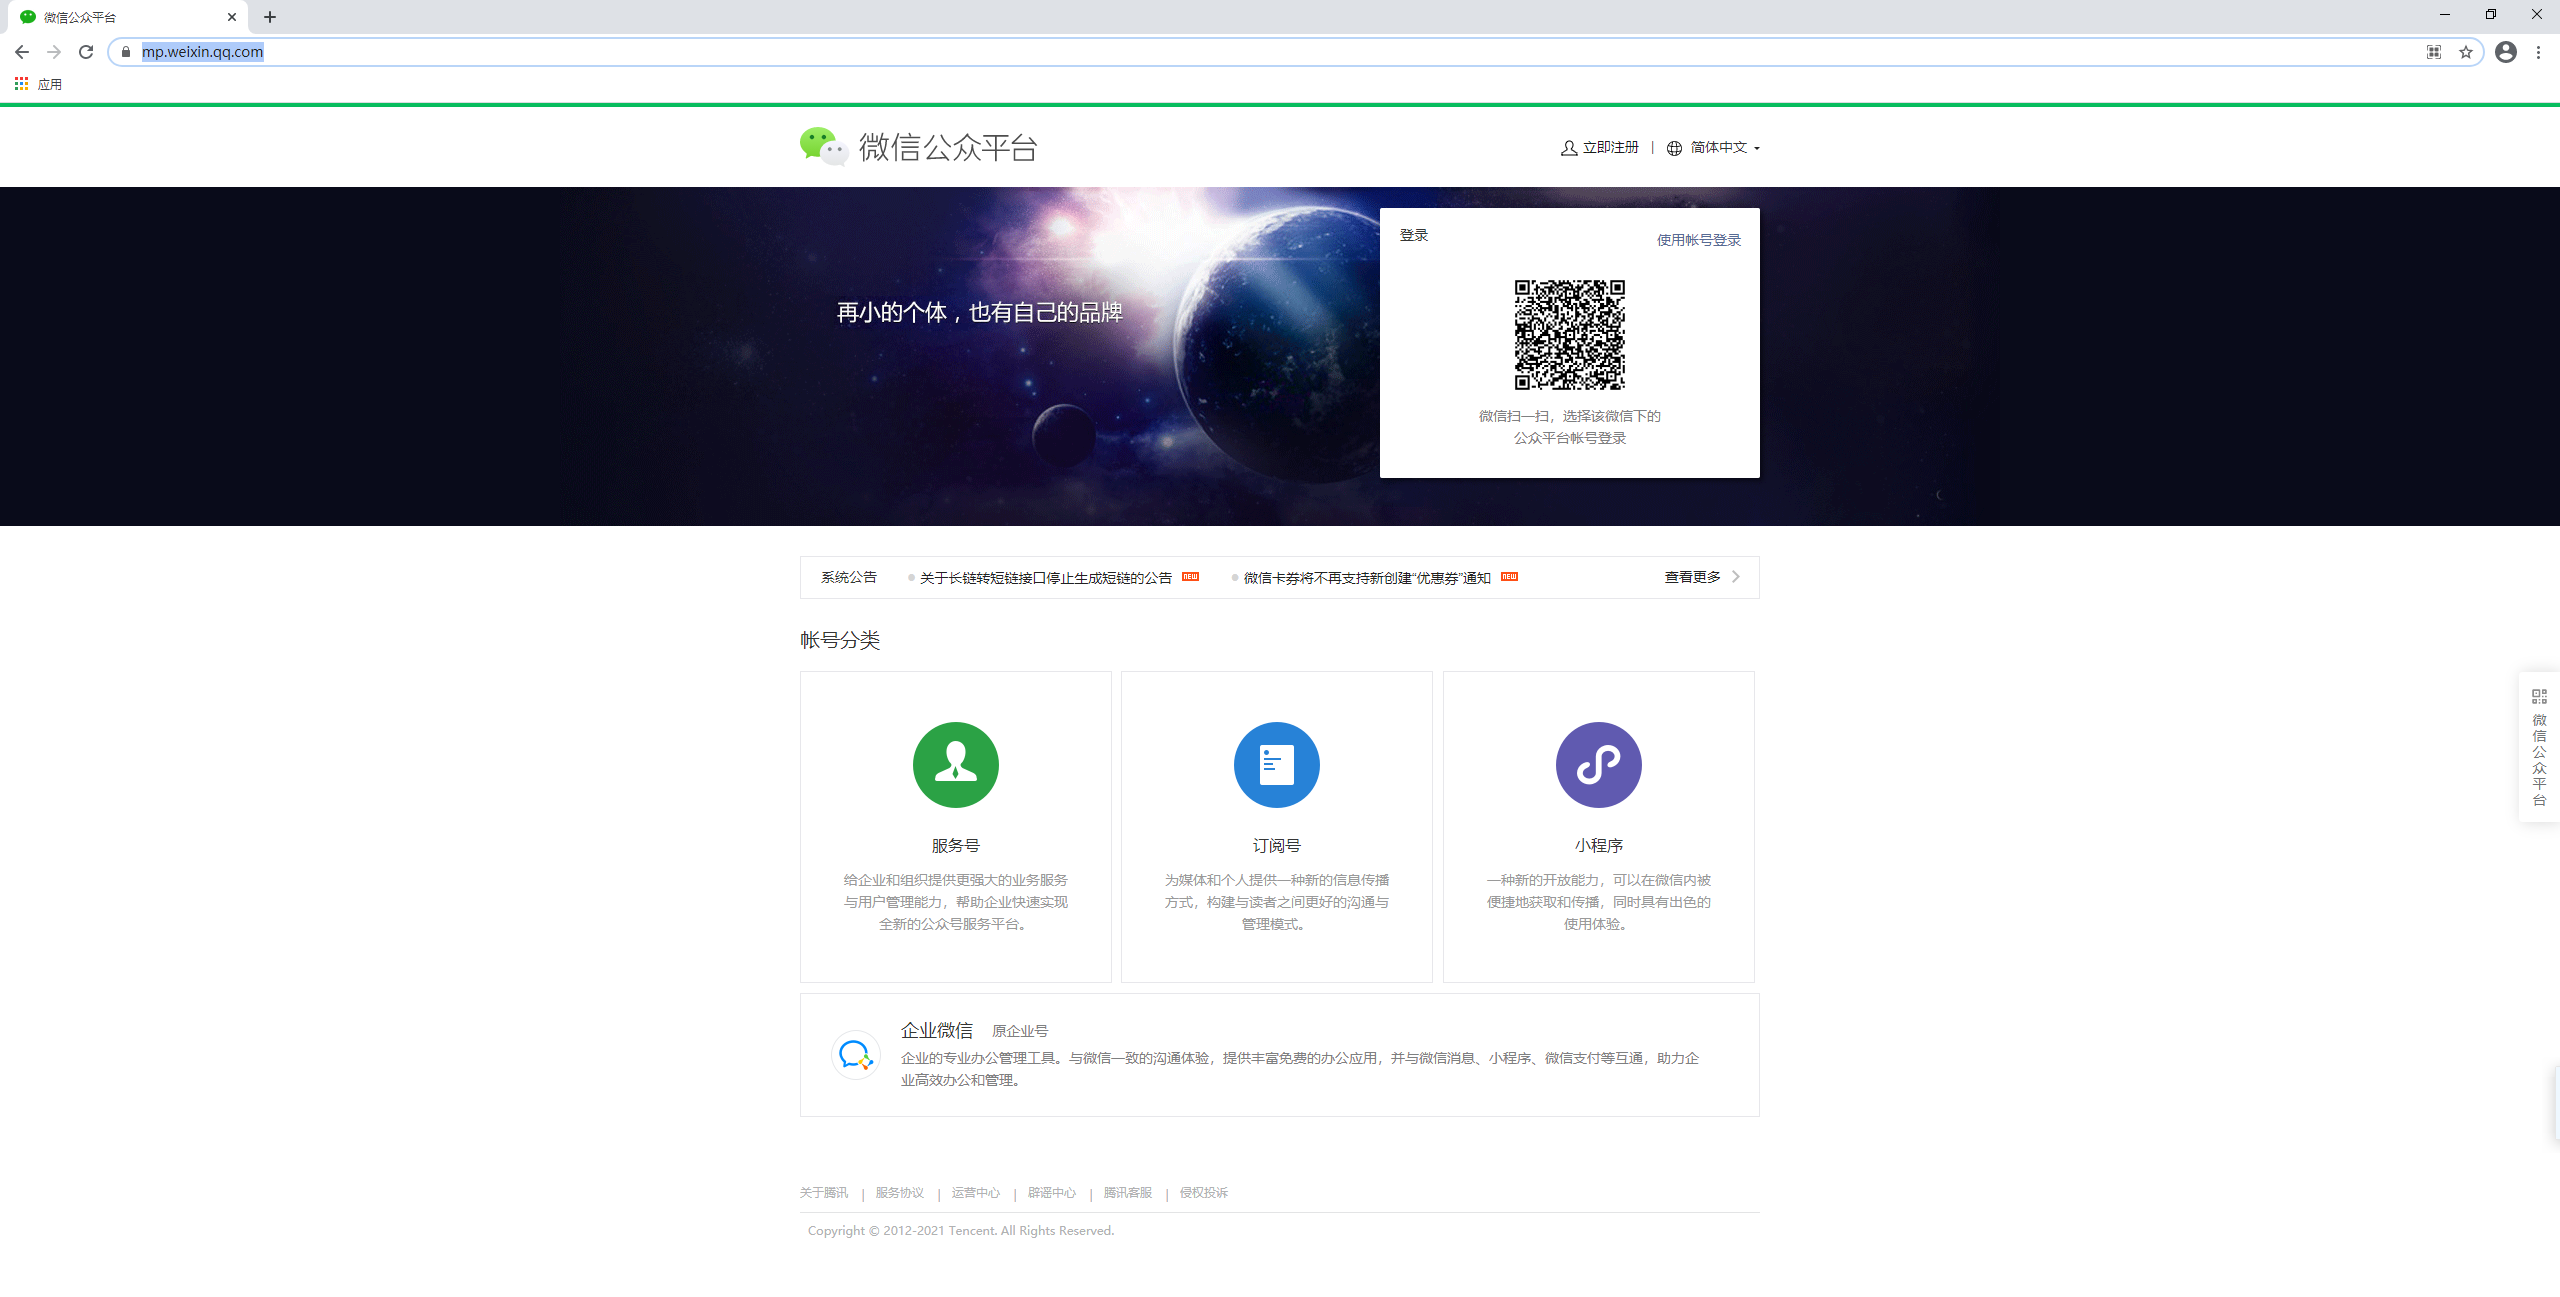Restore down the Chrome window

[2490, 15]
